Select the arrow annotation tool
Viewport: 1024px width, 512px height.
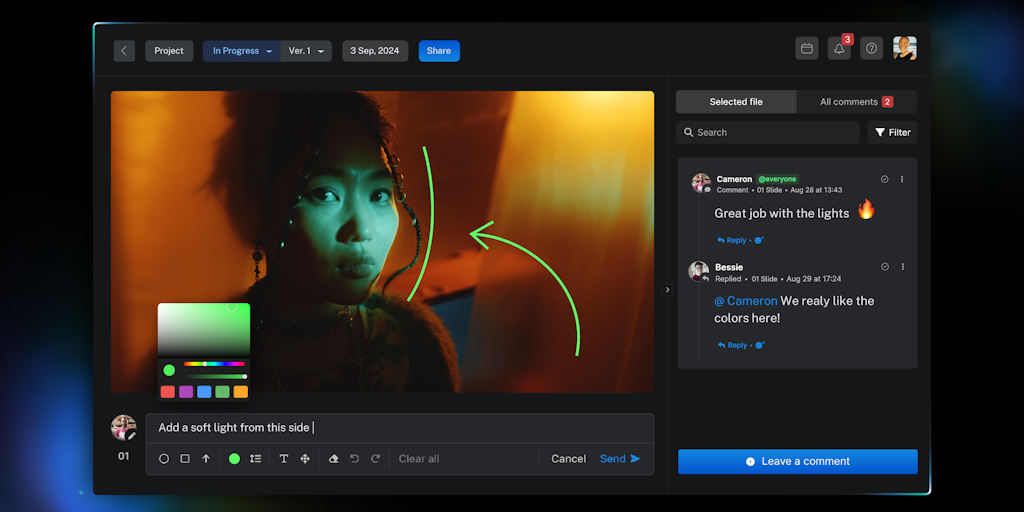[x=206, y=459]
